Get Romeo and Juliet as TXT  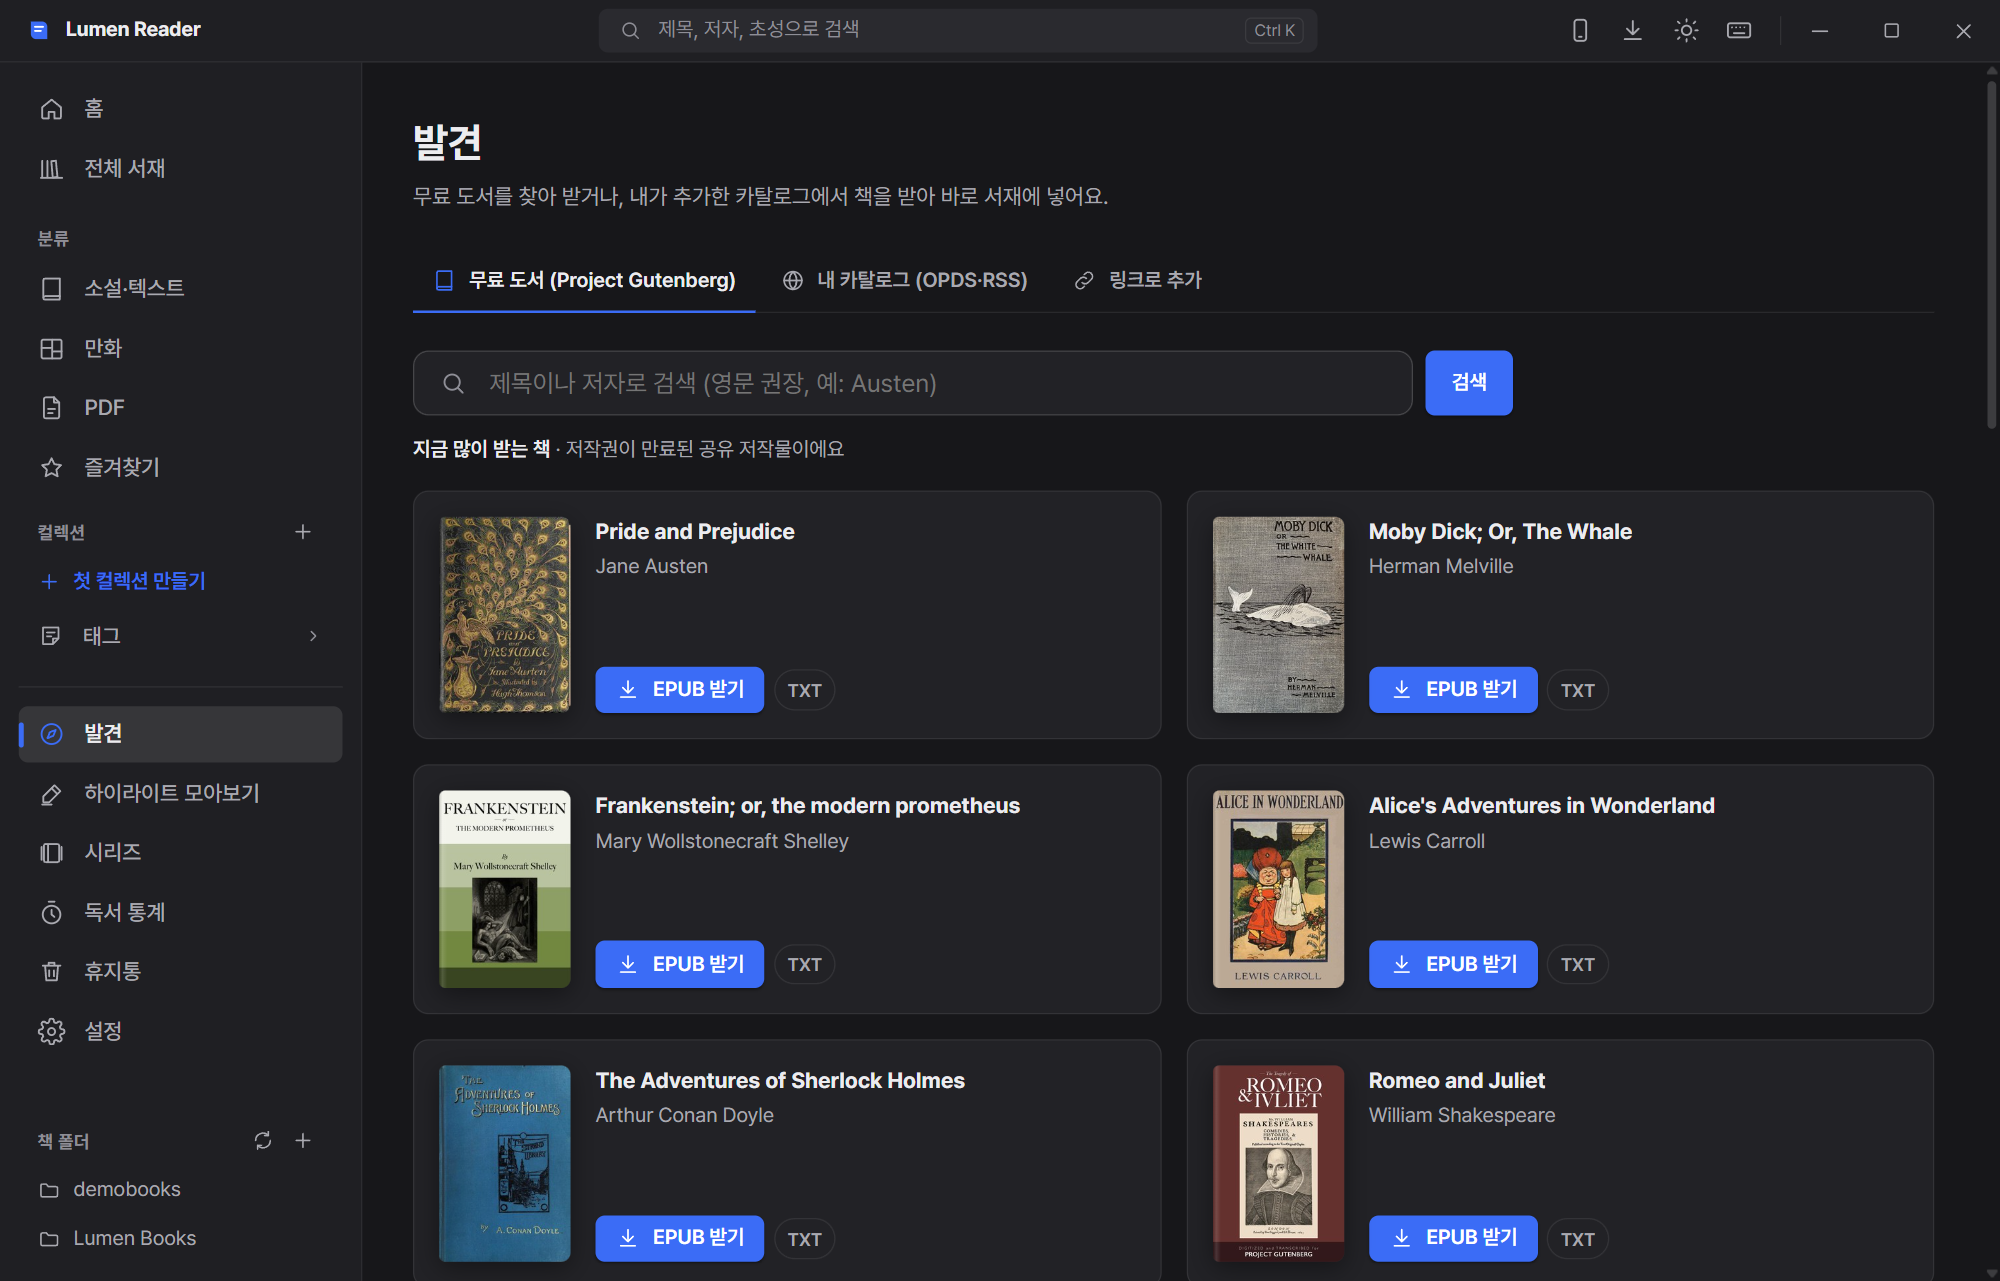(x=1577, y=1240)
